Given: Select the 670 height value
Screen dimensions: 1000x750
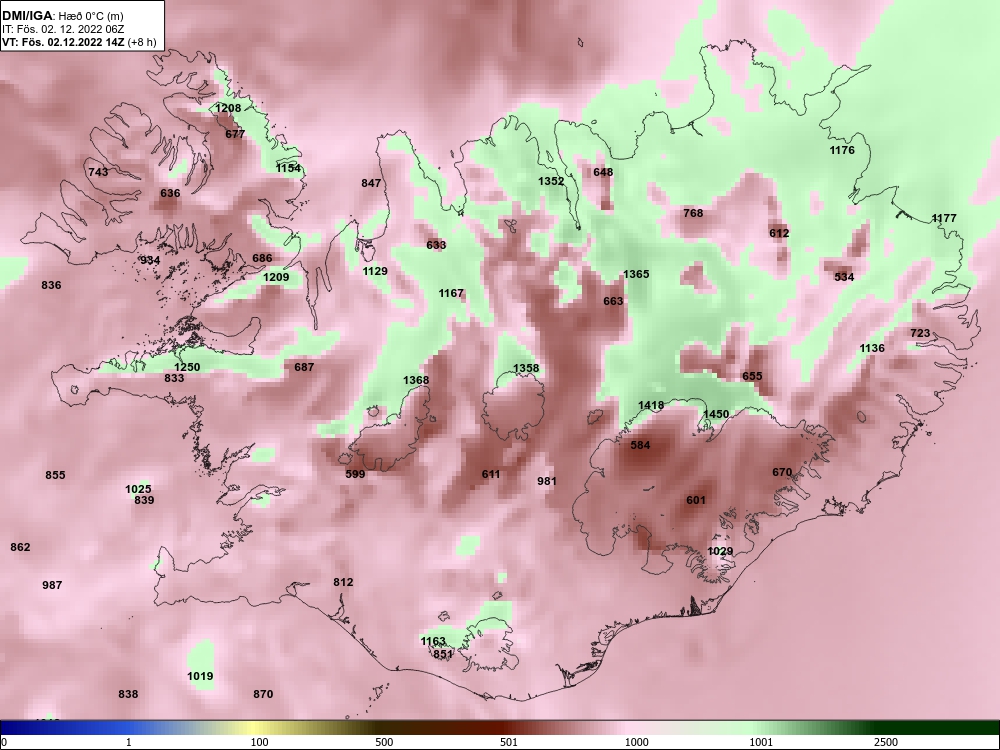Looking at the screenshot, I should click(782, 473).
